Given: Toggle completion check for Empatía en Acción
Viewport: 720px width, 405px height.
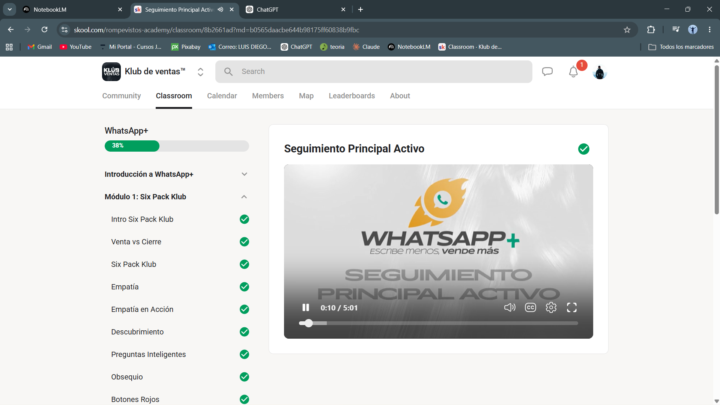Looking at the screenshot, I should (244, 309).
